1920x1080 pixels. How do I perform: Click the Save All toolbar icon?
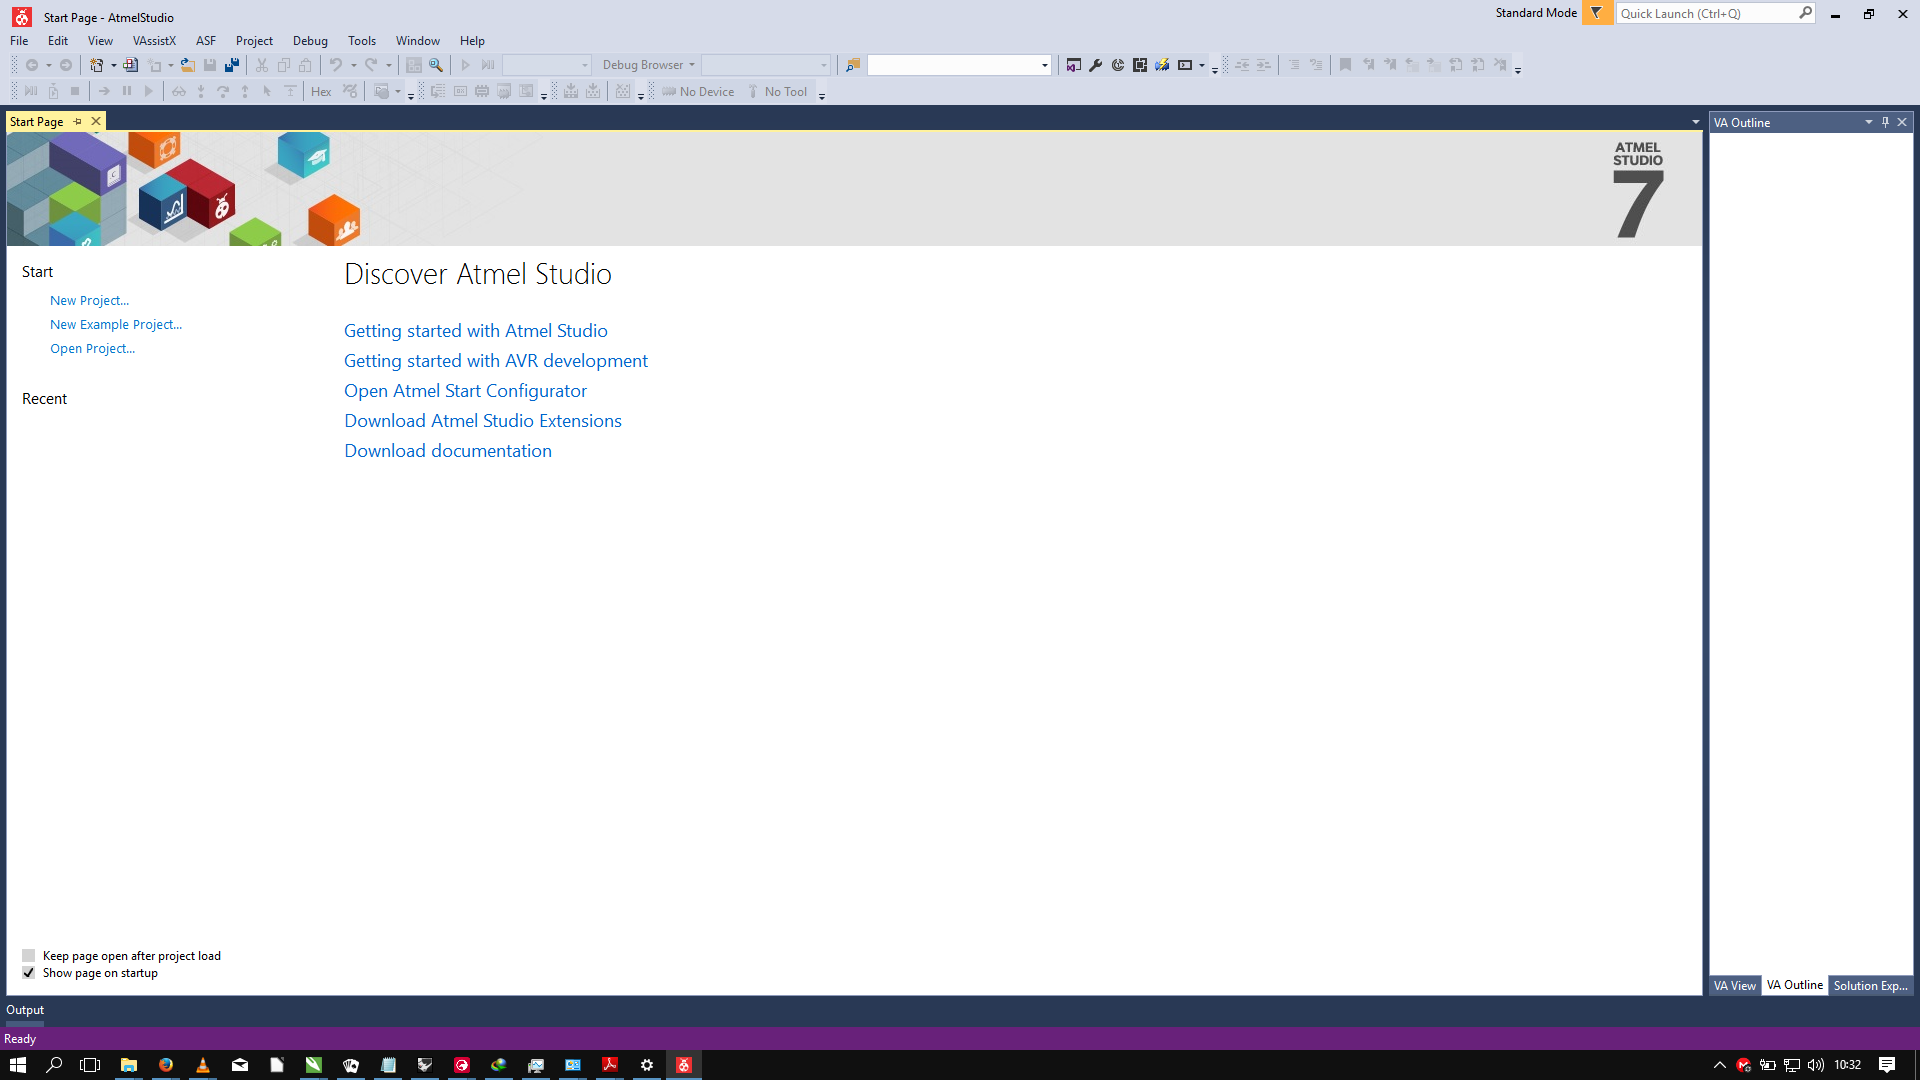[x=231, y=65]
